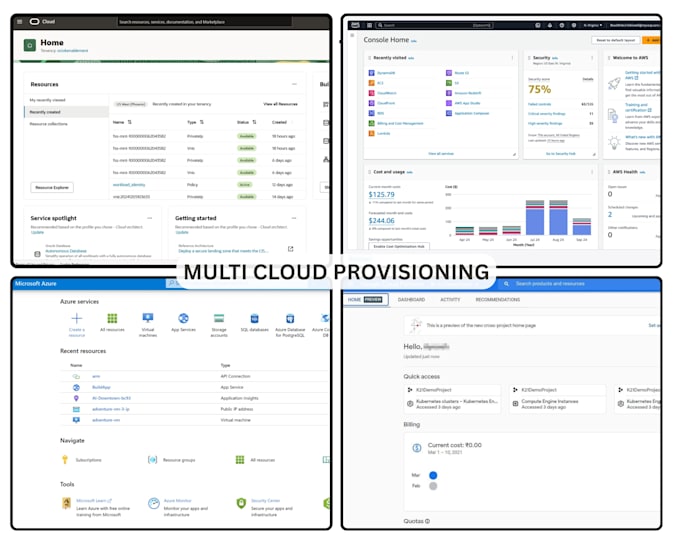This screenshot has height=544, width=680.
Task: Collapse Oracle Service spotlight panel
Action: pos(150,218)
